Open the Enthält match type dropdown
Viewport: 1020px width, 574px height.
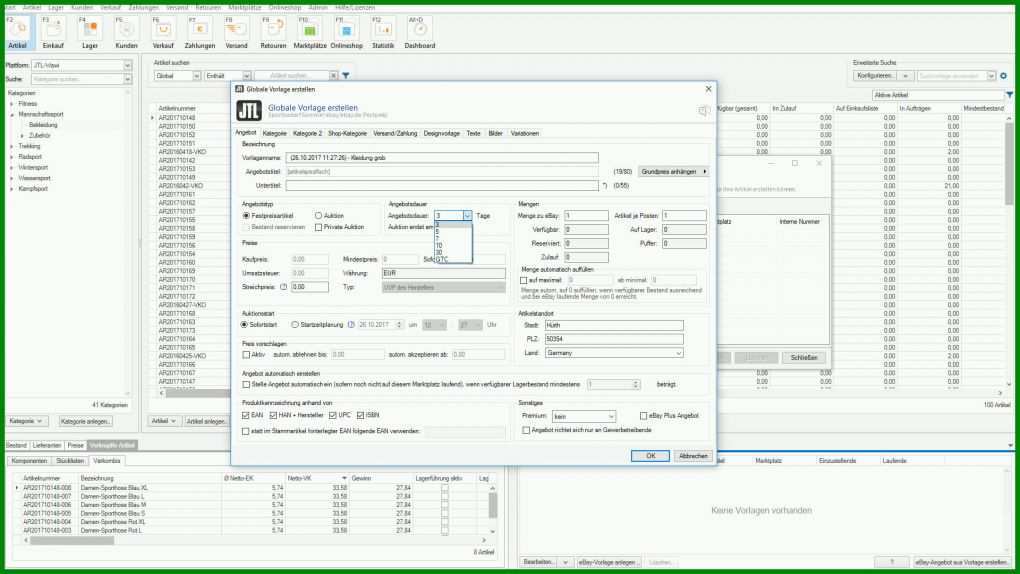(x=246, y=76)
